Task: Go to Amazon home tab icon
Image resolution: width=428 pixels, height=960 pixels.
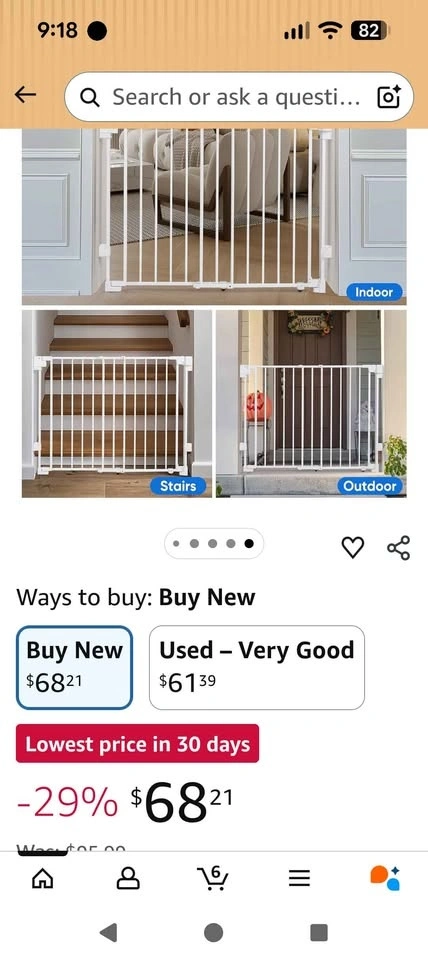Action: point(42,879)
